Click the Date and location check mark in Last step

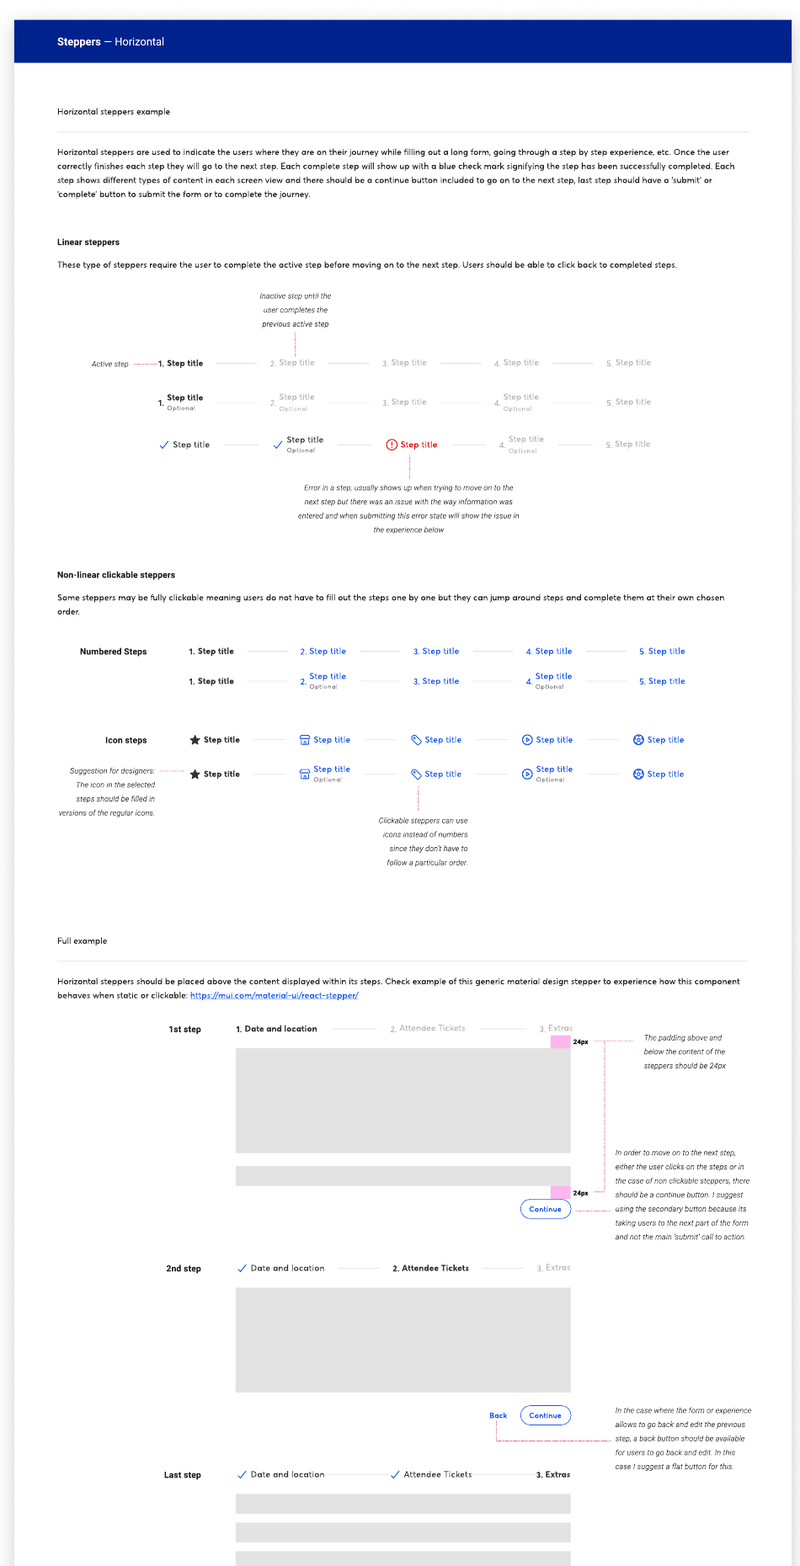[x=241, y=1474]
